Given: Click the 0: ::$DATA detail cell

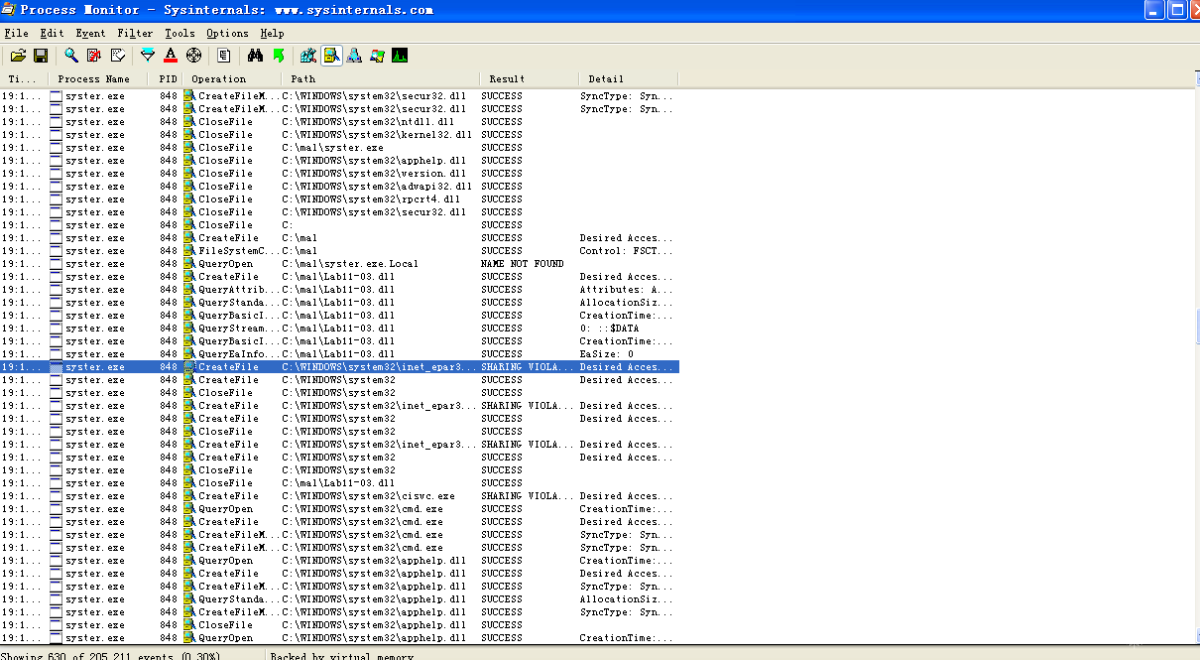Looking at the screenshot, I should point(609,329).
